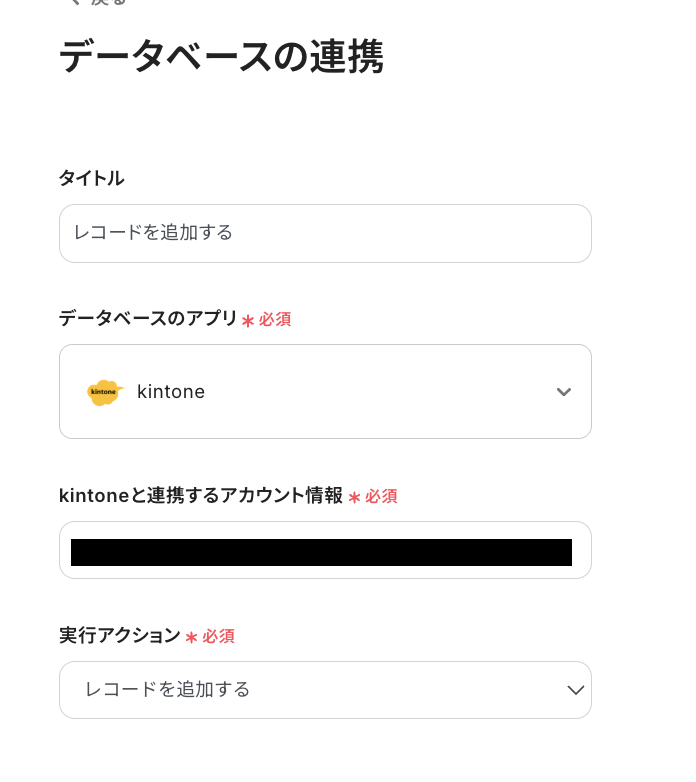Click the asterisk beside 実行アクション
The image size is (696, 782).
[191, 637]
